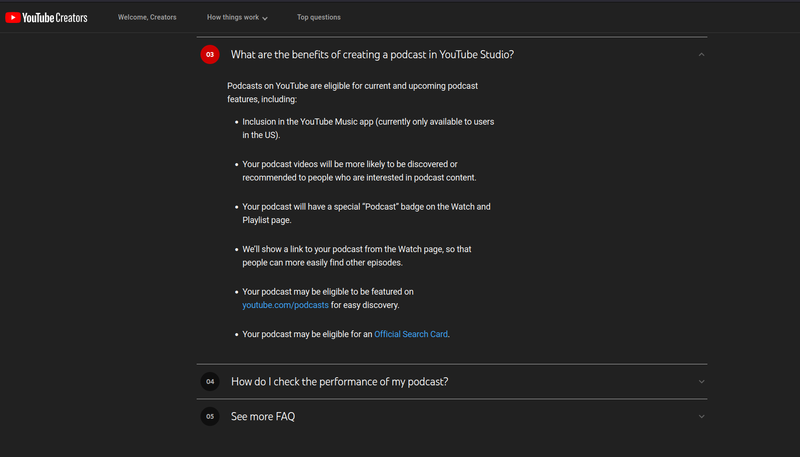Click the heading about benefits of creating a podcast
Viewport: 800px width, 457px height.
point(372,54)
